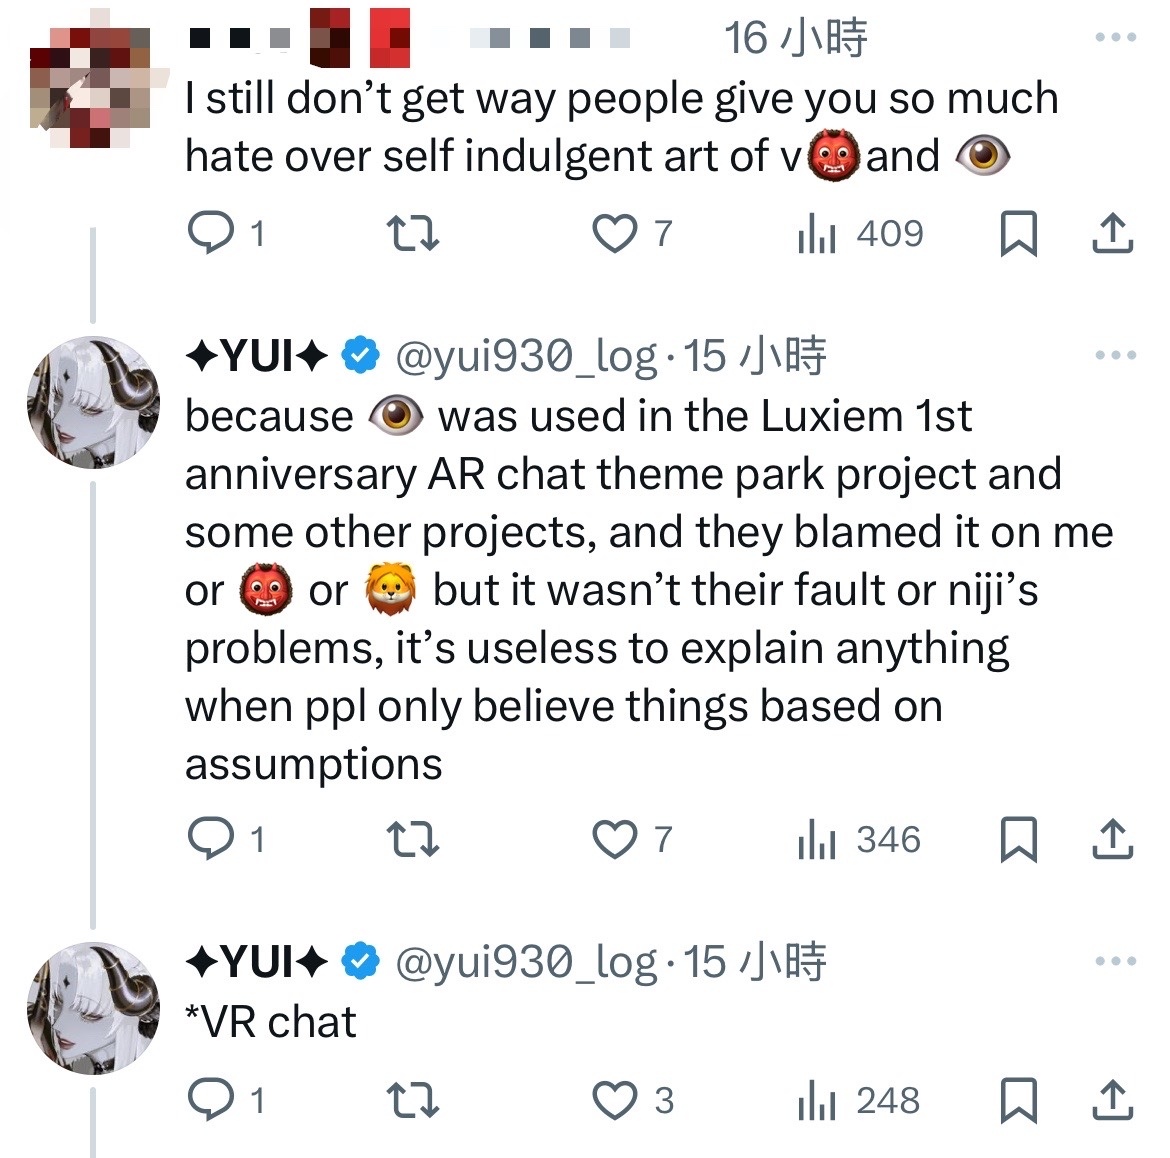
Task: Share the '*VR chat' correction tweet
Action: pos(1113,1100)
